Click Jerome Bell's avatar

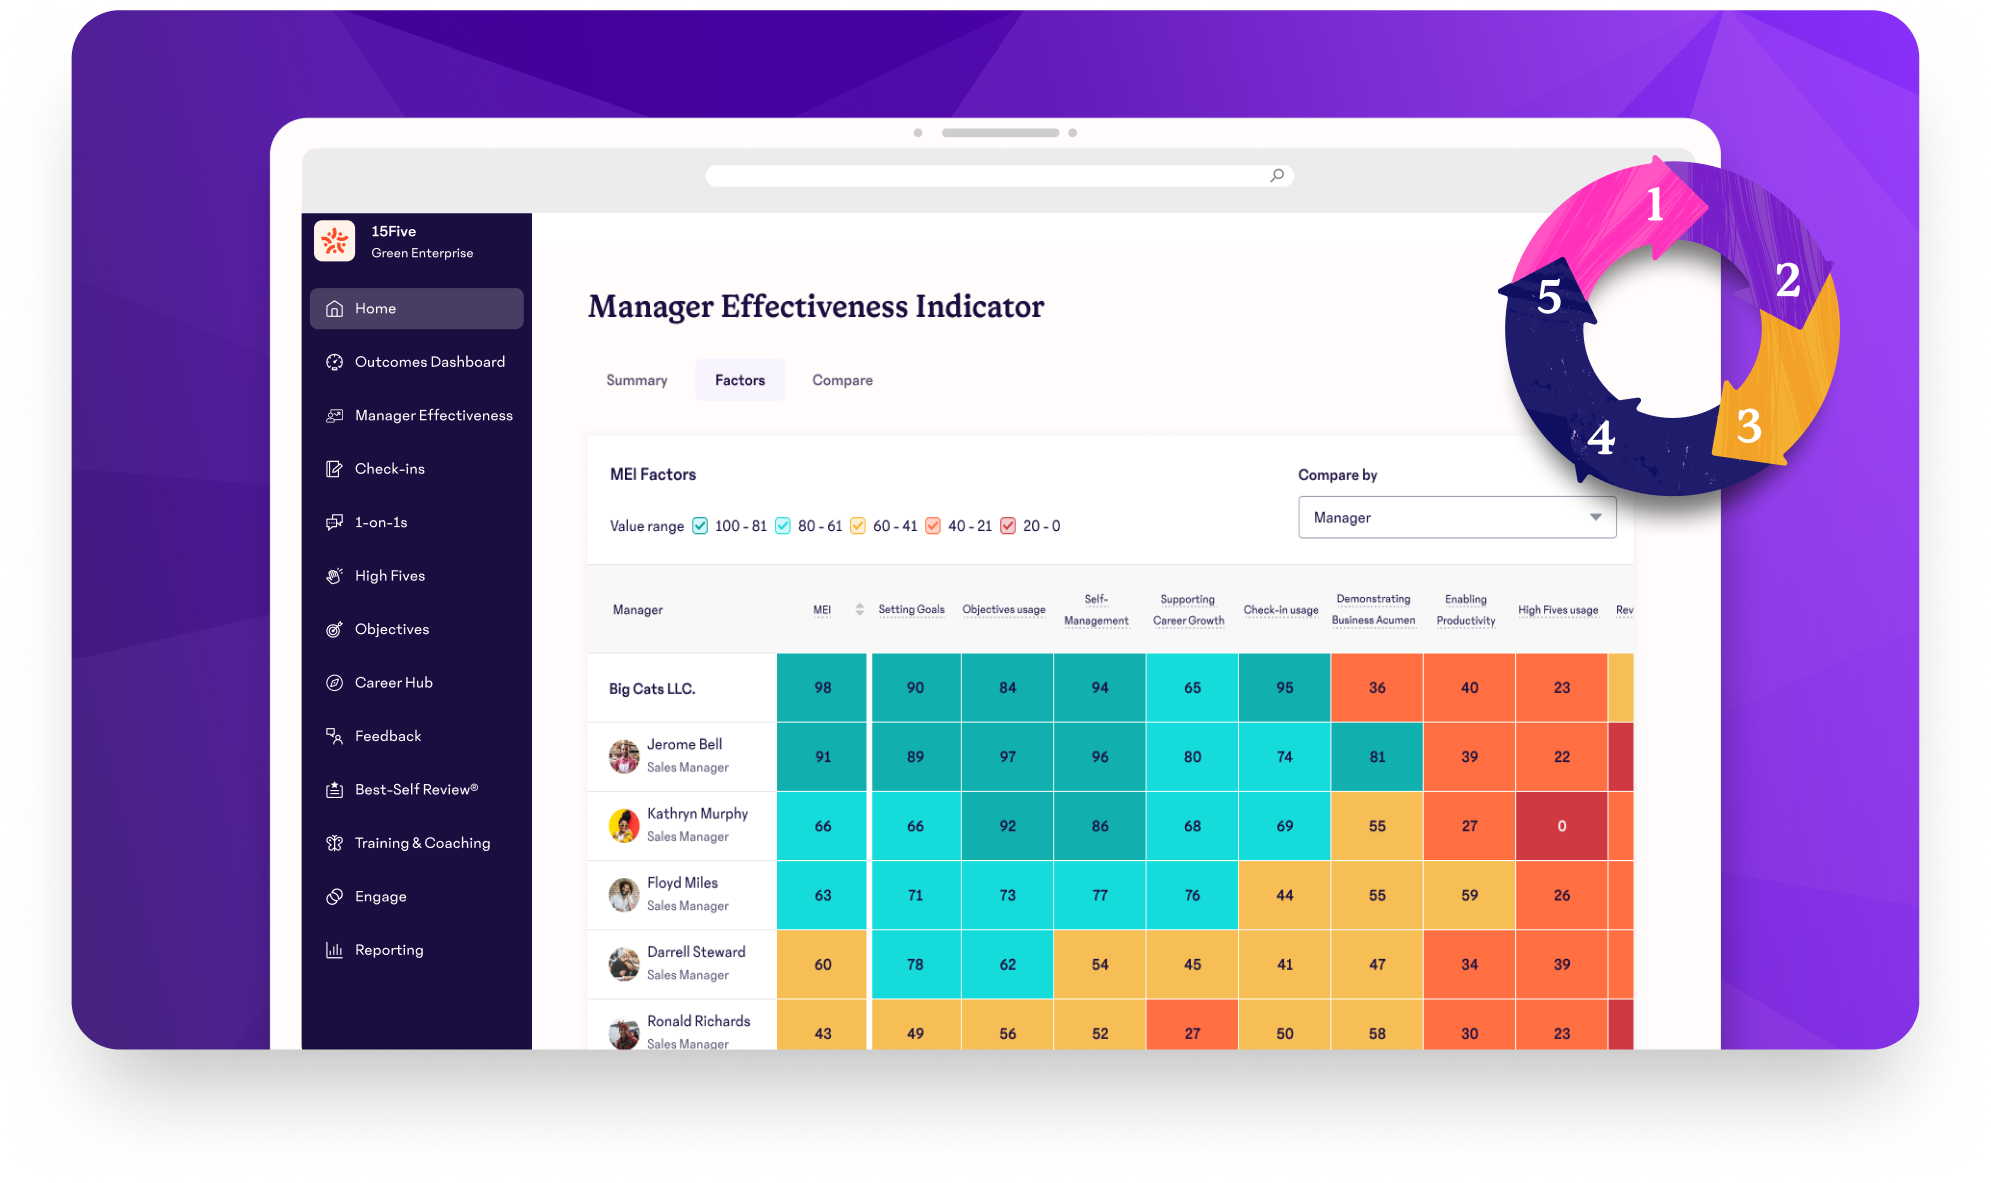[624, 757]
